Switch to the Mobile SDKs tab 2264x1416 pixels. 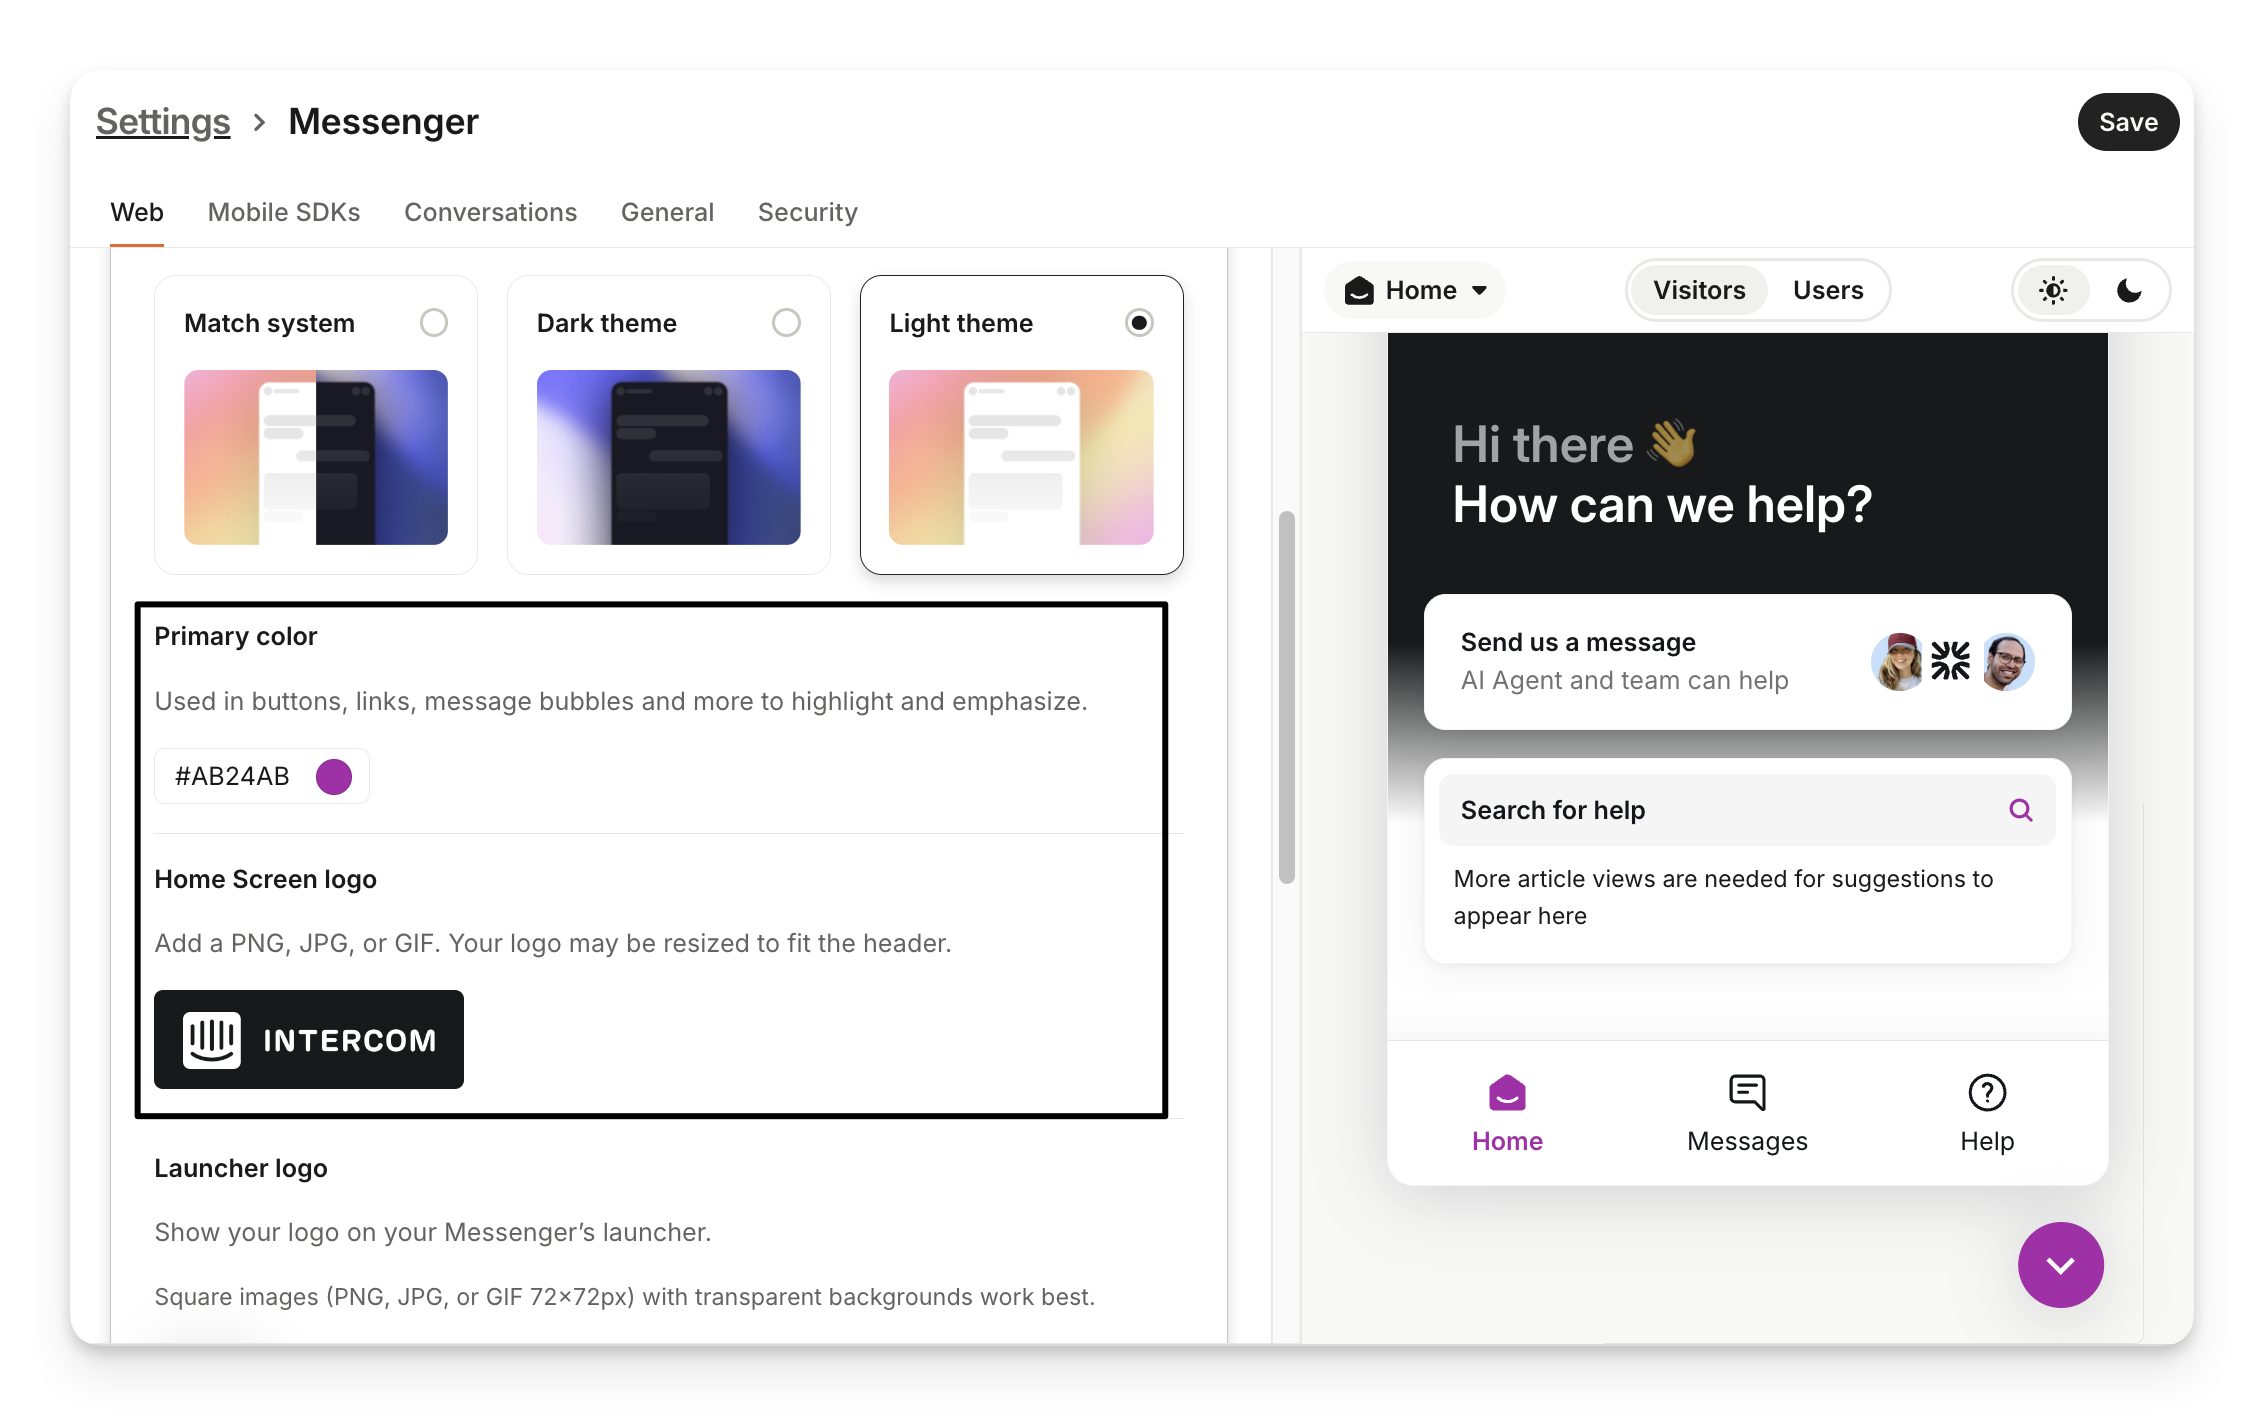284,212
